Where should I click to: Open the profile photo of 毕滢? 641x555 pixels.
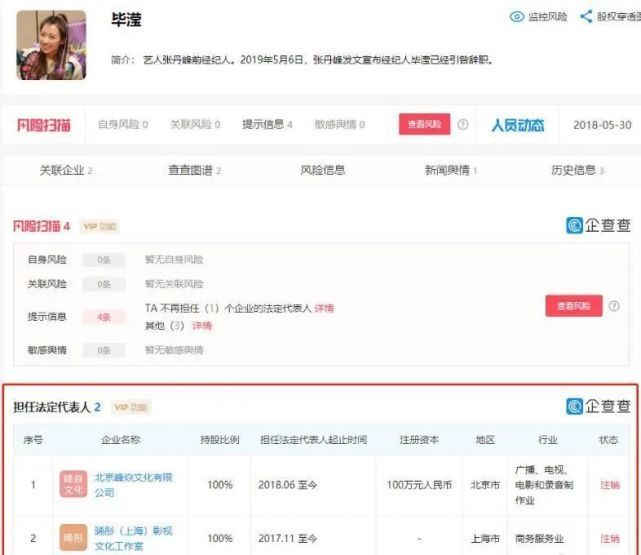52,45
